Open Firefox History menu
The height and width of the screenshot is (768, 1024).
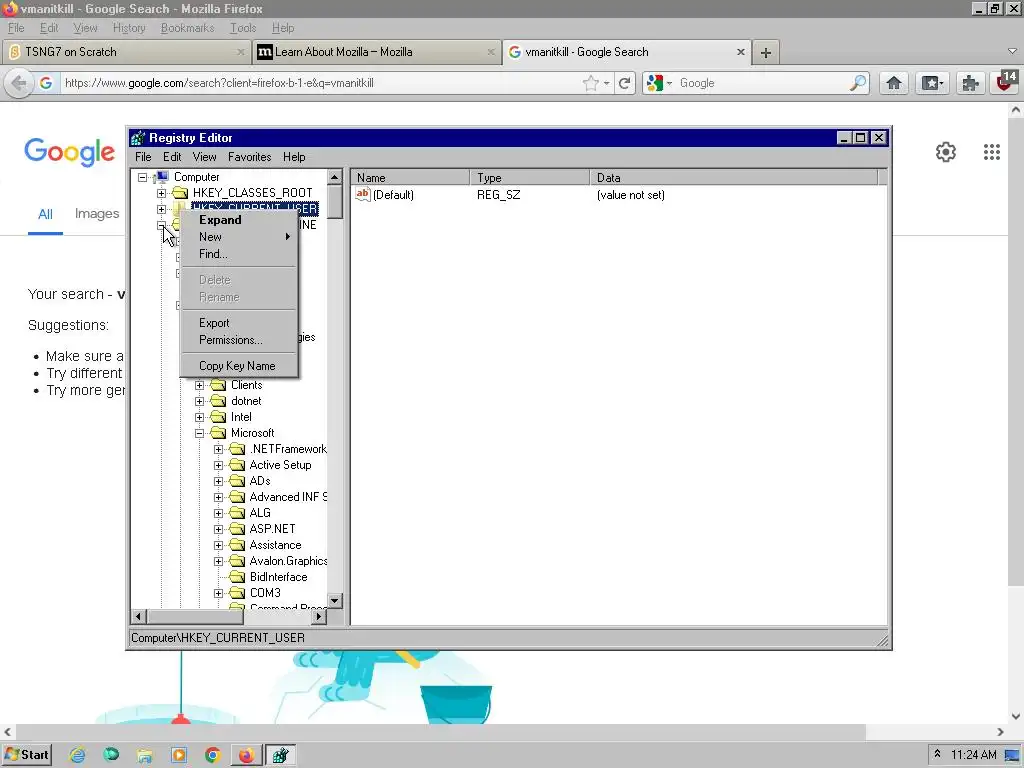click(129, 28)
